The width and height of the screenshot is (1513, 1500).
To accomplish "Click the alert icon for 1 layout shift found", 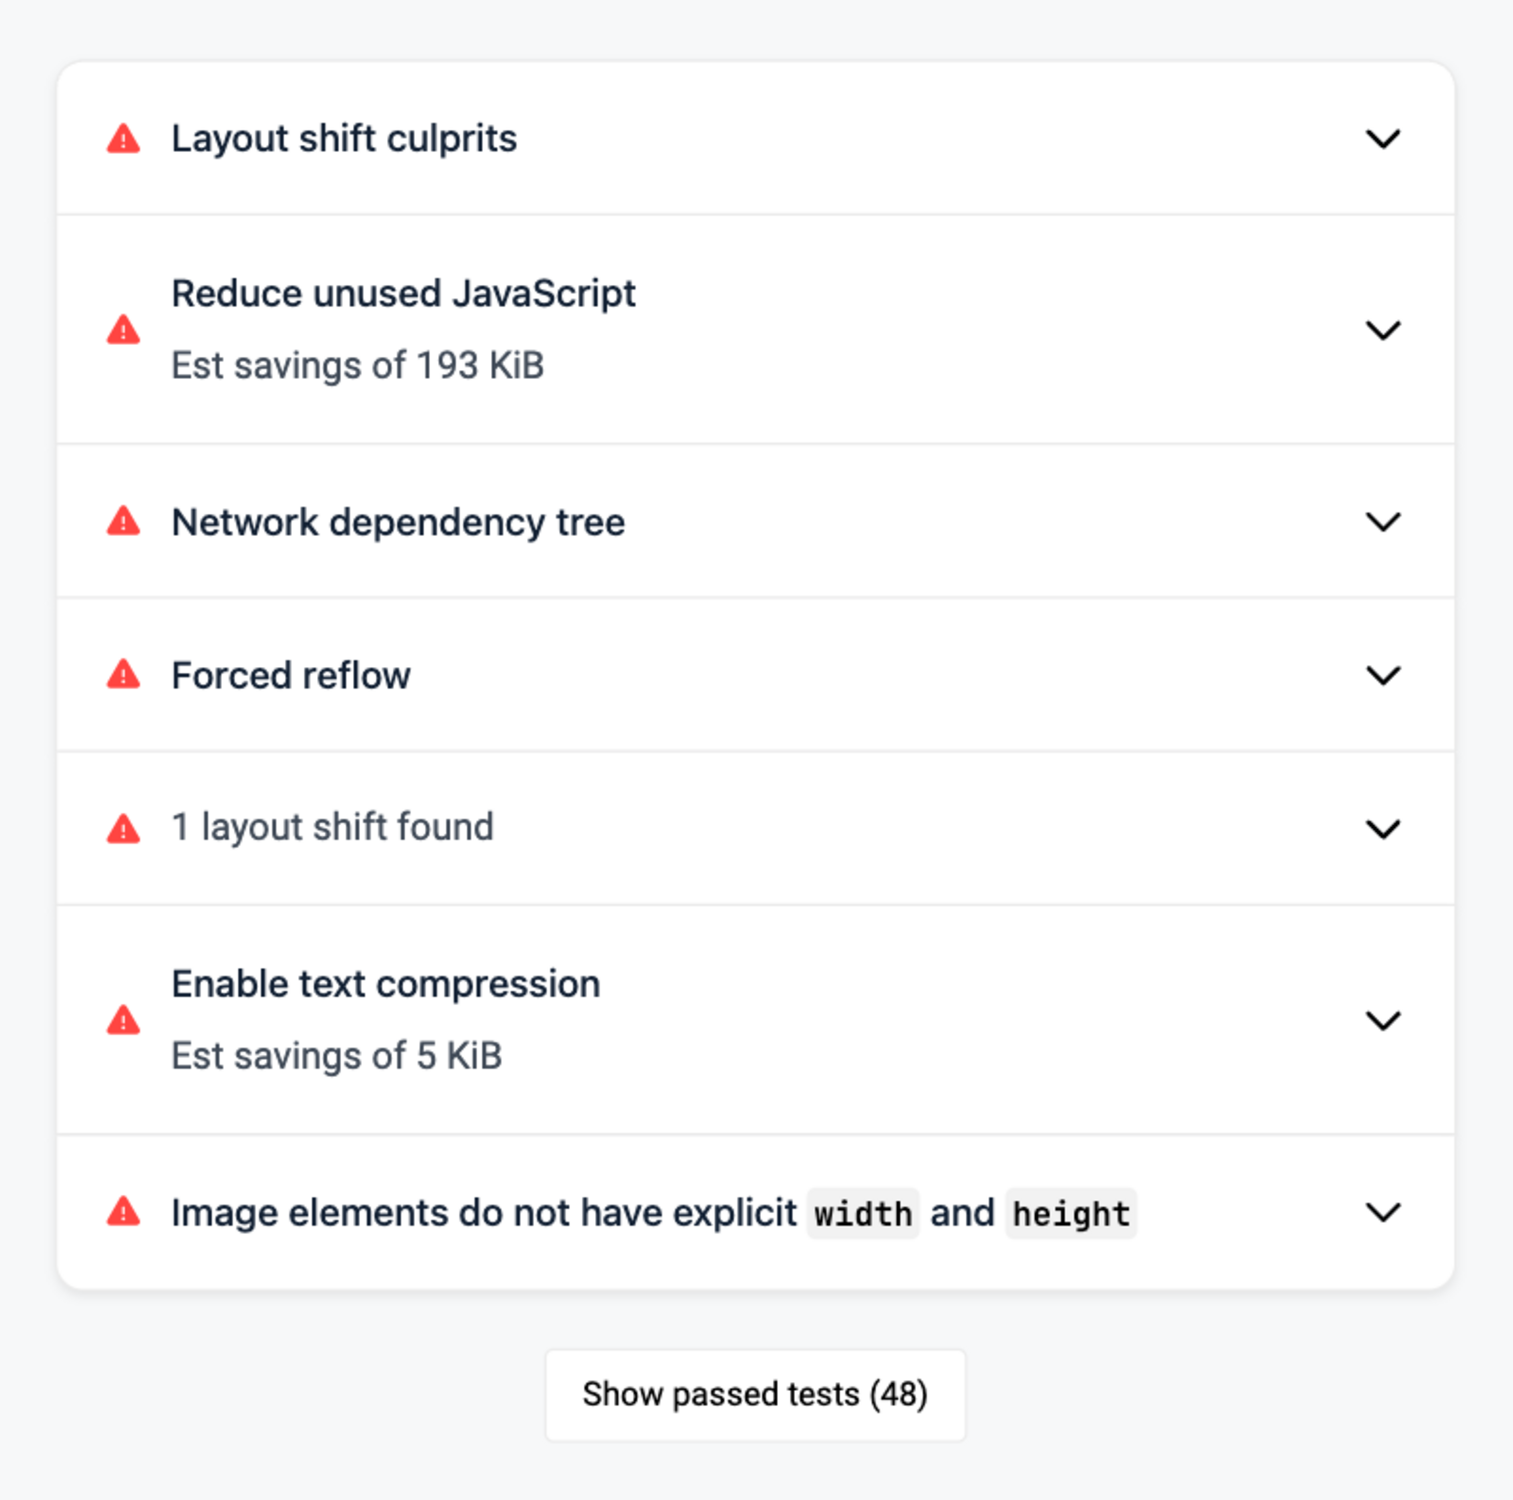I will click(x=123, y=829).
